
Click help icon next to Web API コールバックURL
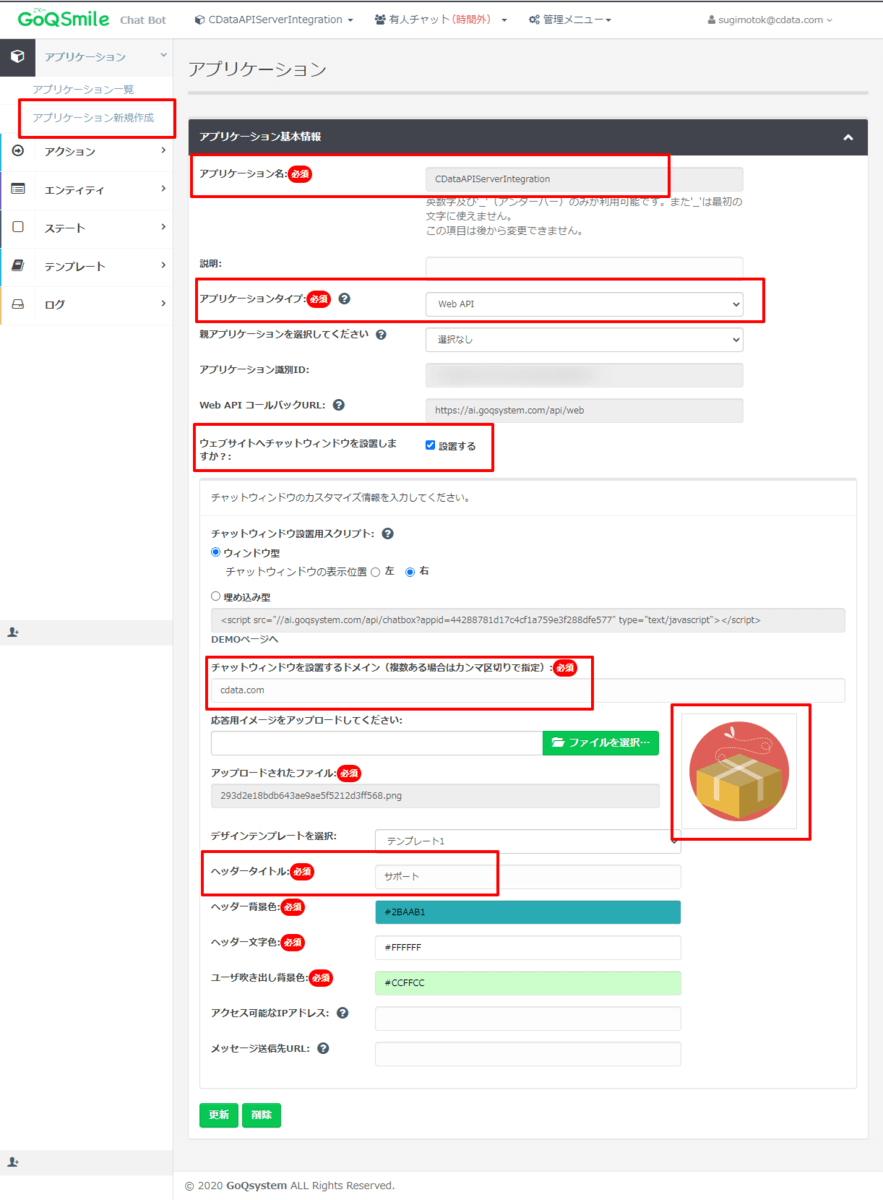339,405
